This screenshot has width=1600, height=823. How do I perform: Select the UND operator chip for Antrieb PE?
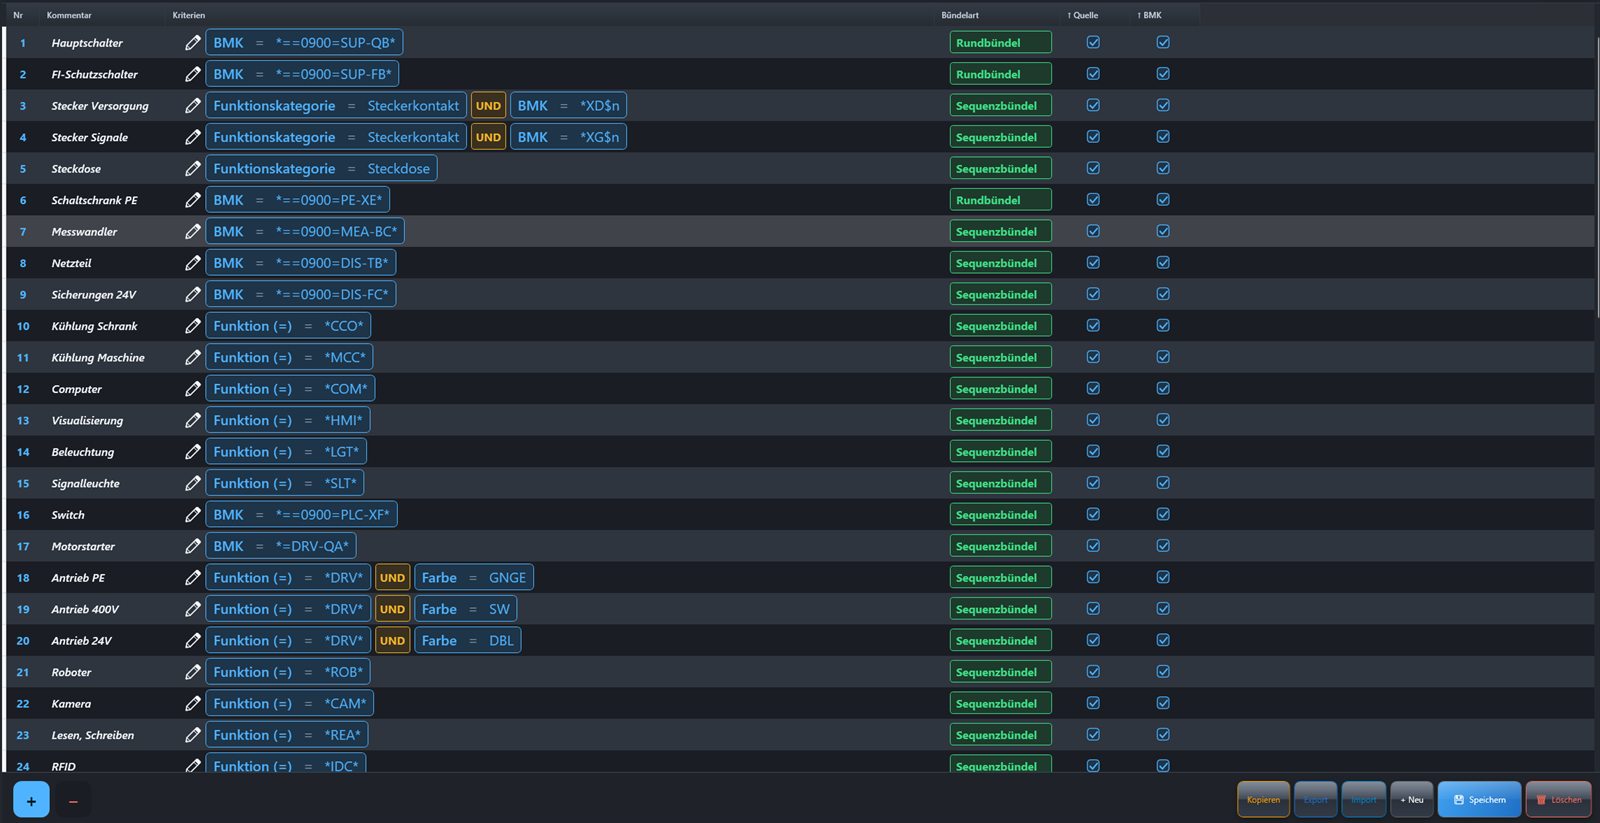tap(392, 578)
